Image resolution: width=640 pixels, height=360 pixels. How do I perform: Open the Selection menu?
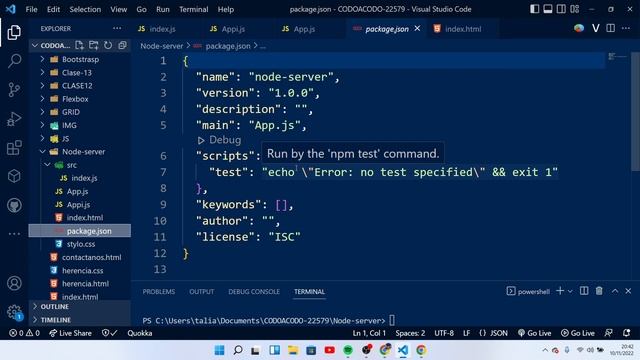tap(85, 9)
